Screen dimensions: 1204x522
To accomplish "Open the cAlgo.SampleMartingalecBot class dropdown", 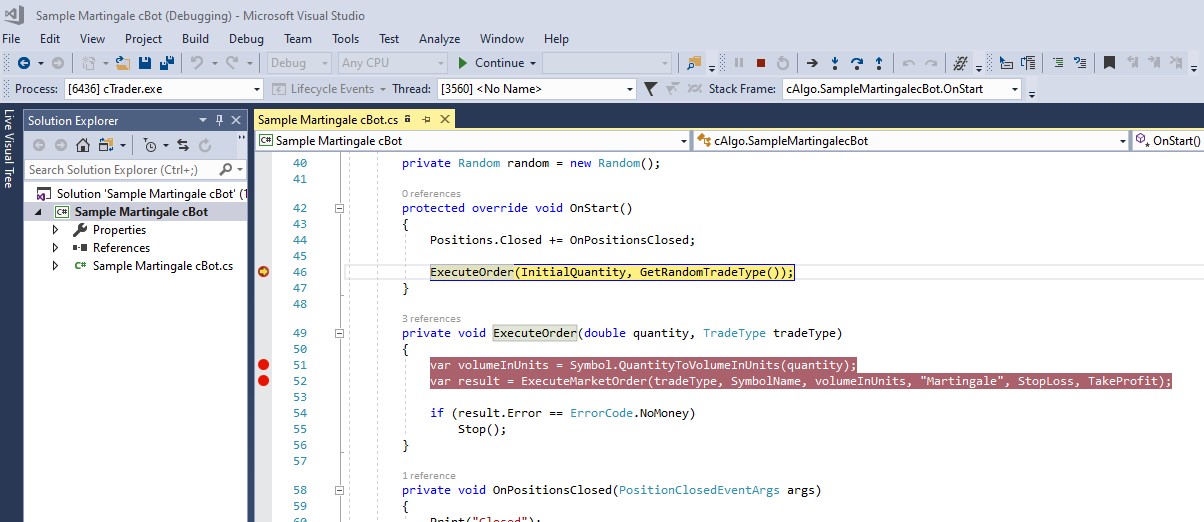I will coord(1122,141).
